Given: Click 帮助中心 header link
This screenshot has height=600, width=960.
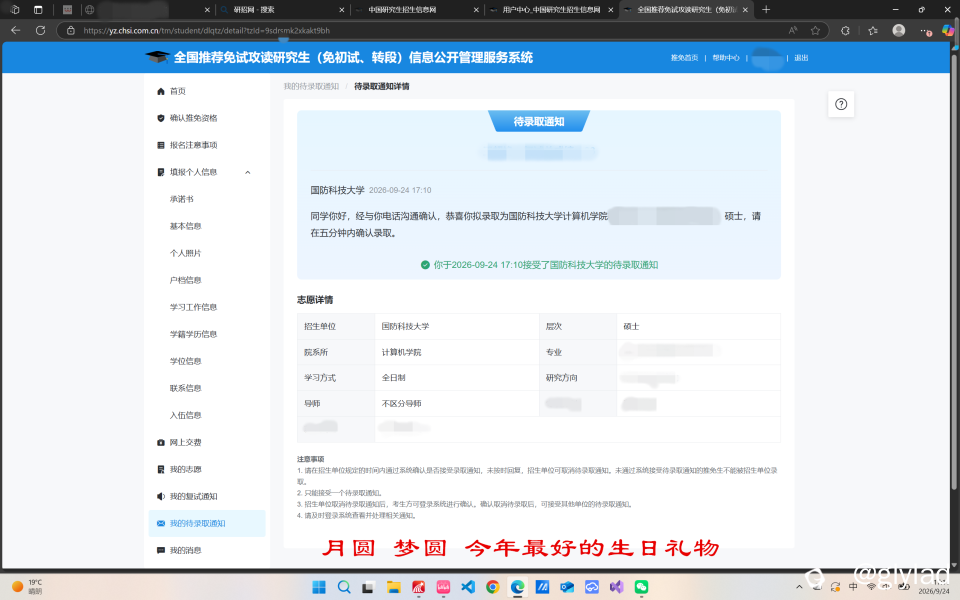Looking at the screenshot, I should [x=726, y=58].
